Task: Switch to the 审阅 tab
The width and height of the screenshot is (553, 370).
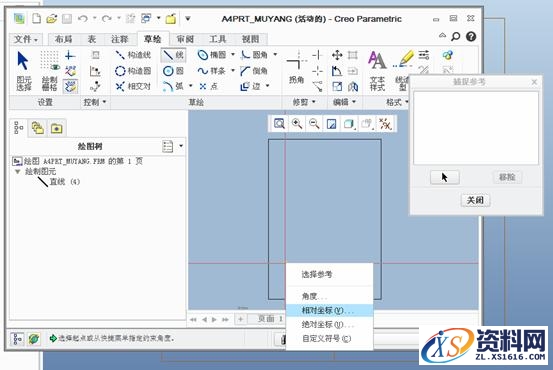Action: pos(186,39)
